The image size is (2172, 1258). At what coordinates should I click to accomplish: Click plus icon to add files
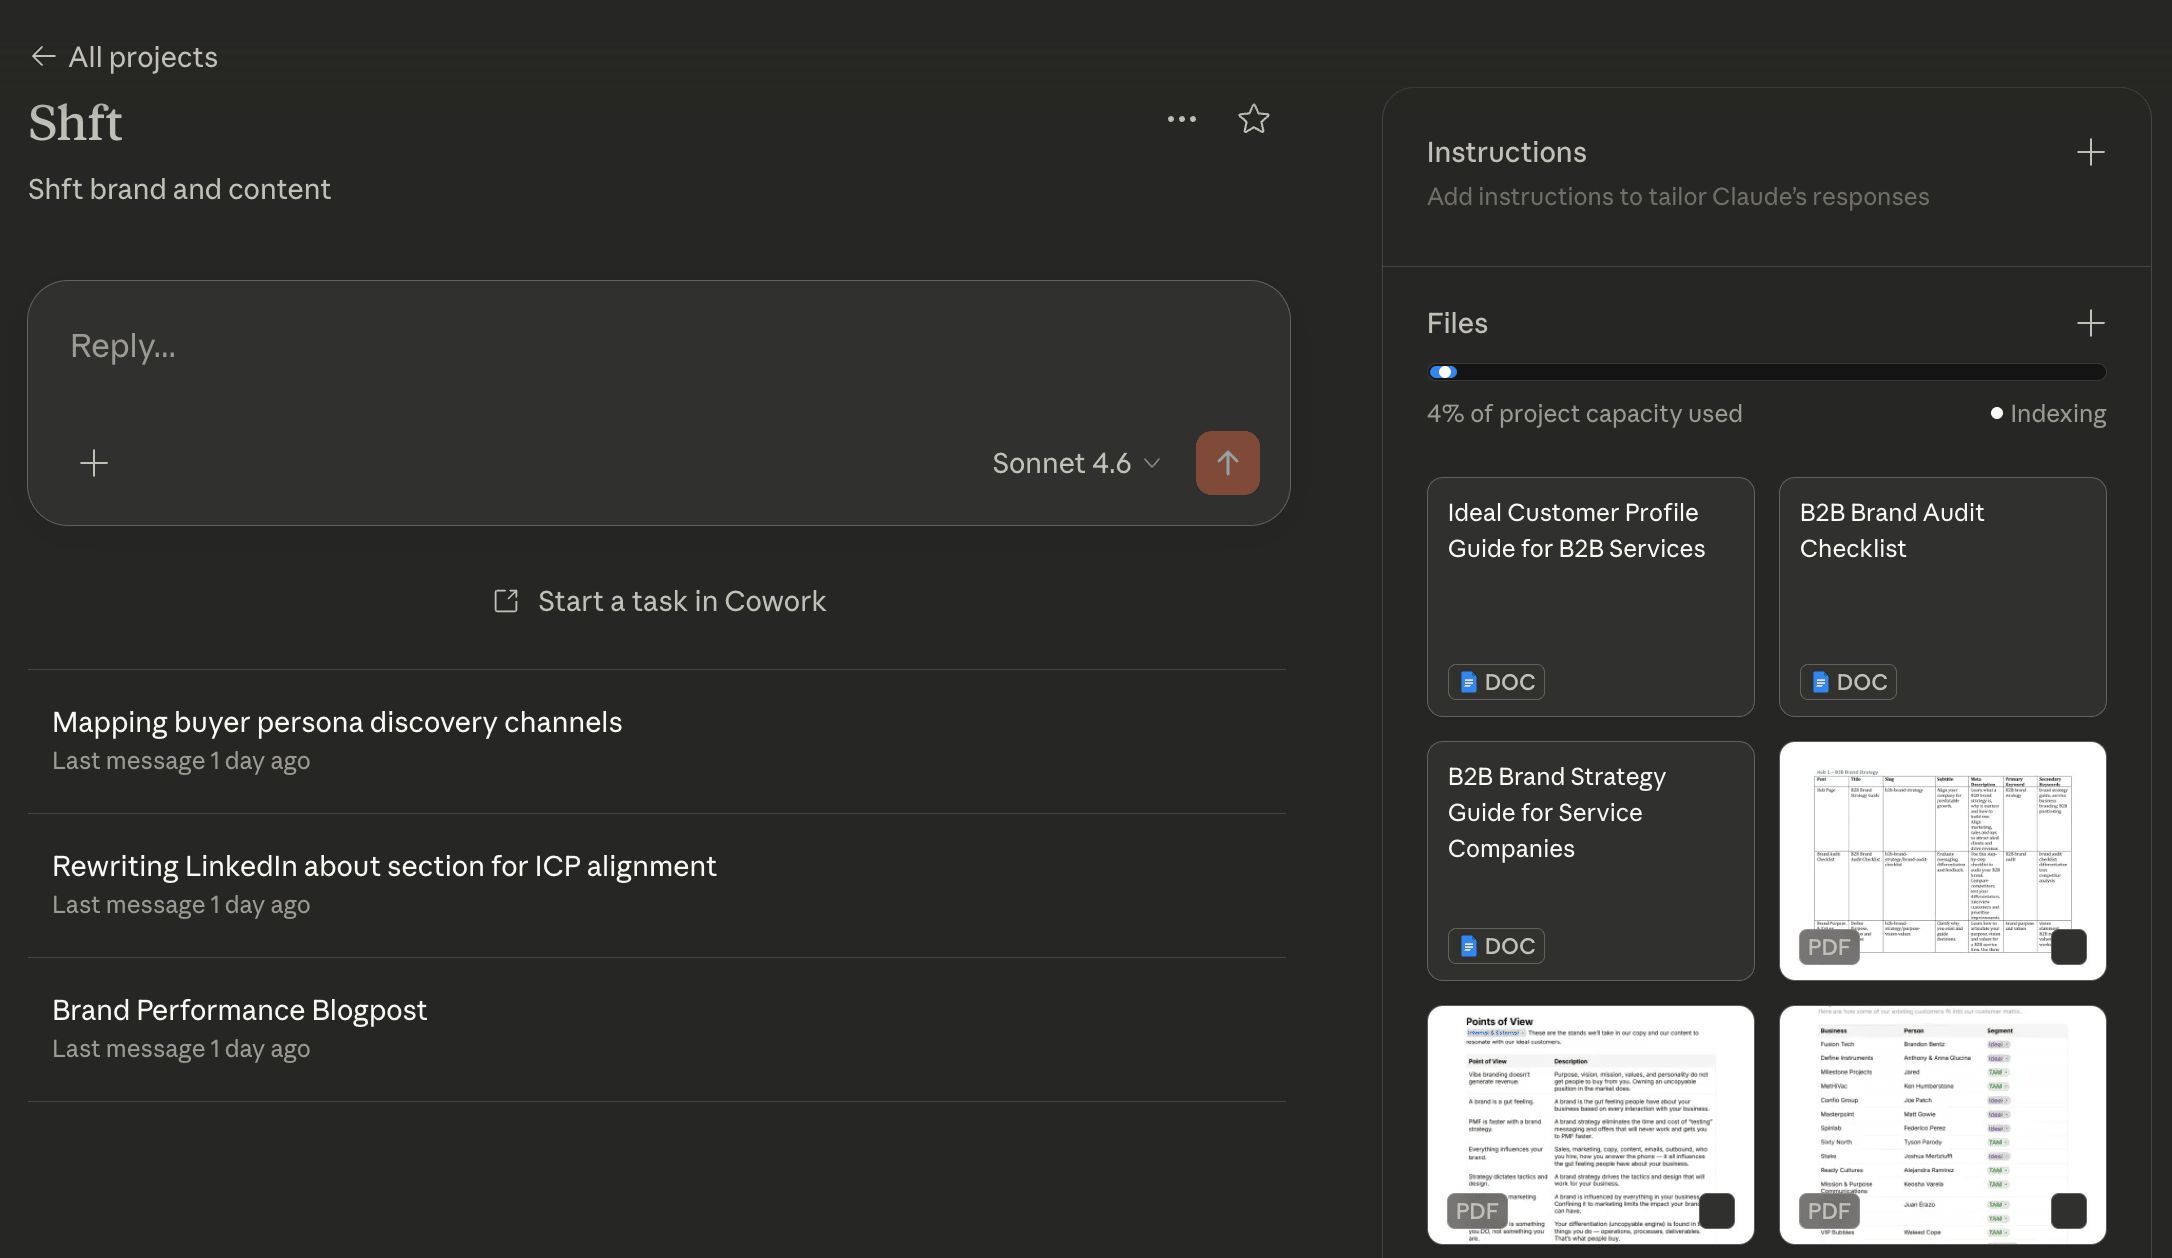2090,323
